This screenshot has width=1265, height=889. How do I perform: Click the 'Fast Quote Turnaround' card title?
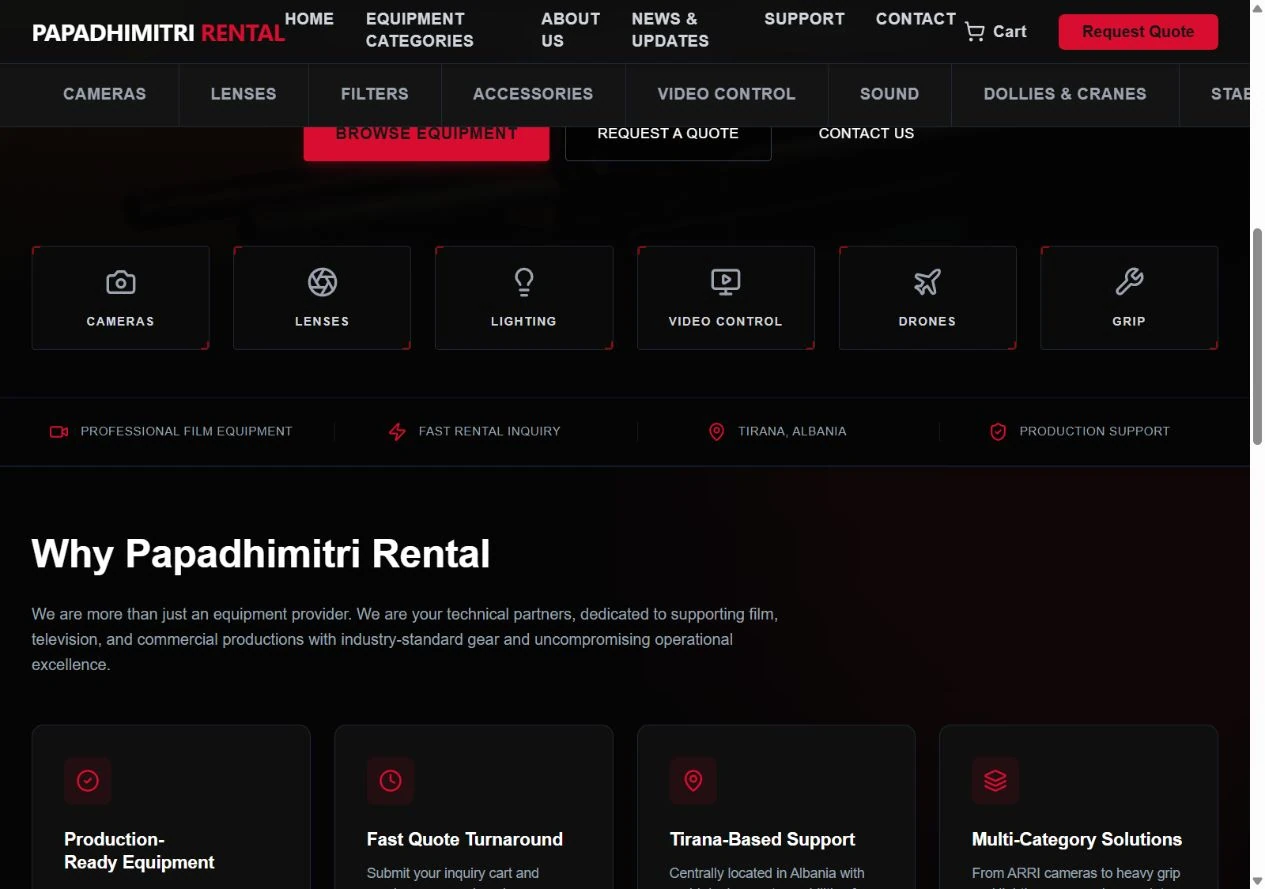pos(465,840)
